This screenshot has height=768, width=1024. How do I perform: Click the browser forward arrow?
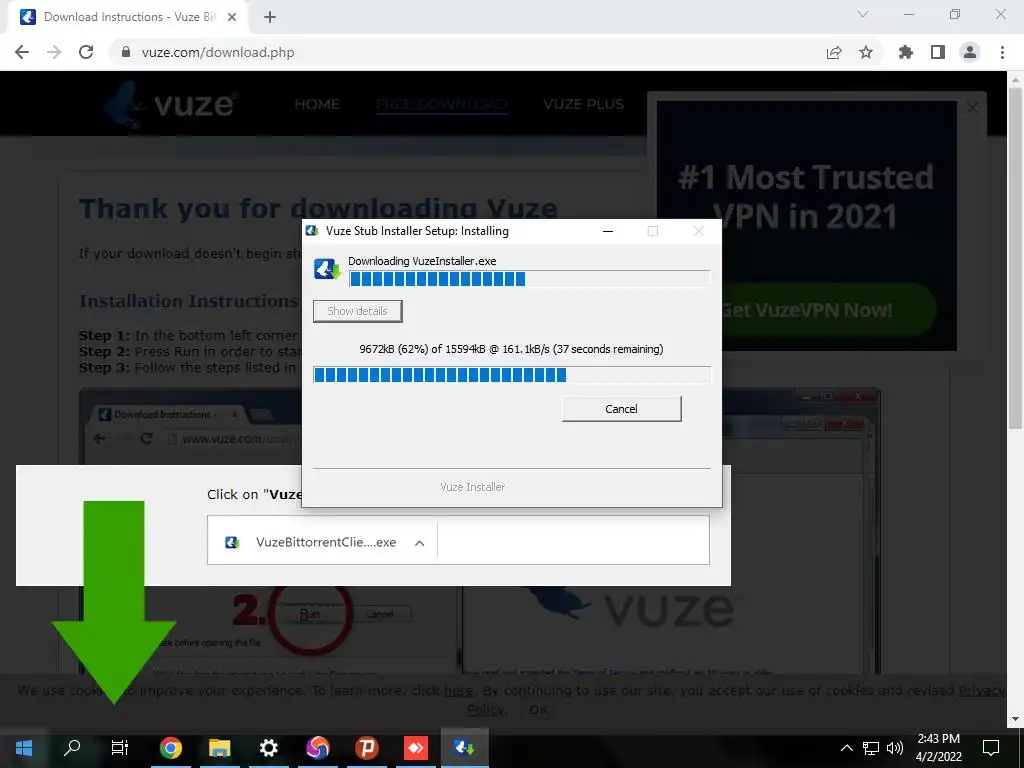(54, 52)
